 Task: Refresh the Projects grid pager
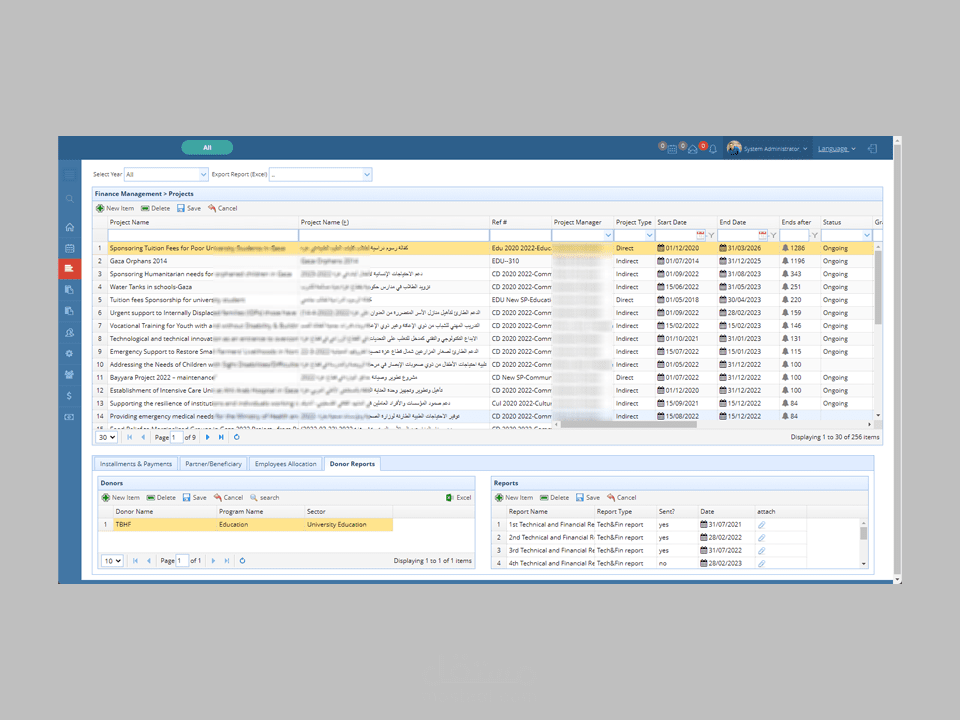[x=236, y=437]
